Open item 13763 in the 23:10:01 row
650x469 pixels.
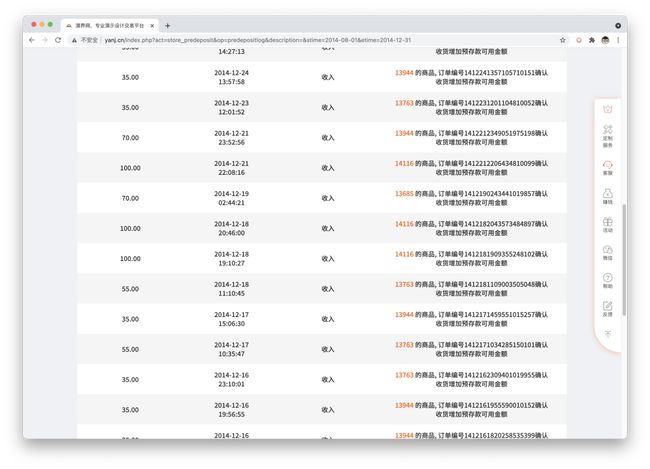pos(404,375)
